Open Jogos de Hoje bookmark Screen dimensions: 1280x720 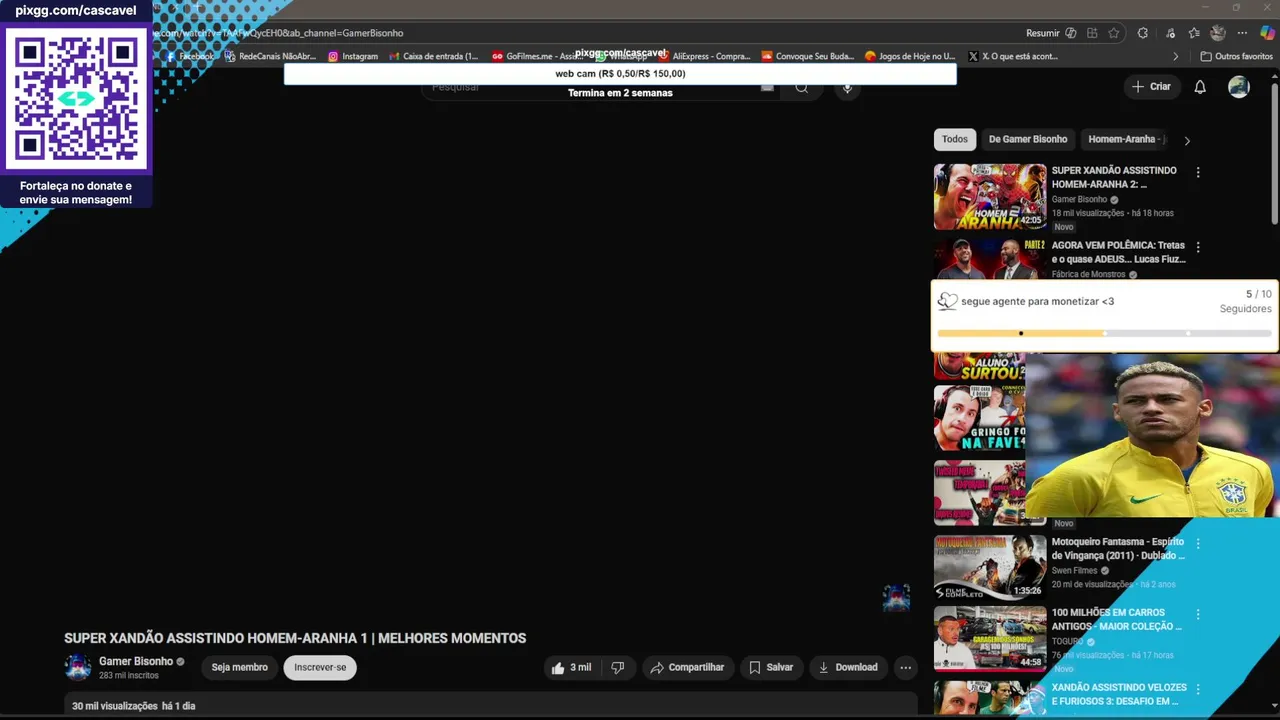tap(910, 56)
